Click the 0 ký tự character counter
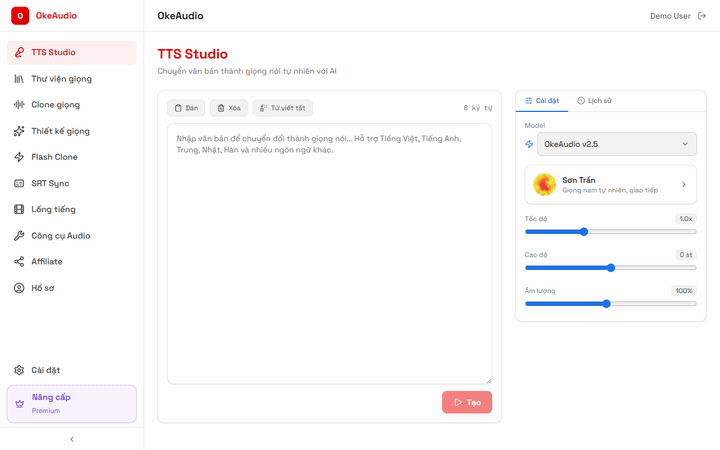Screen dimensions: 720x450 [x=478, y=108]
